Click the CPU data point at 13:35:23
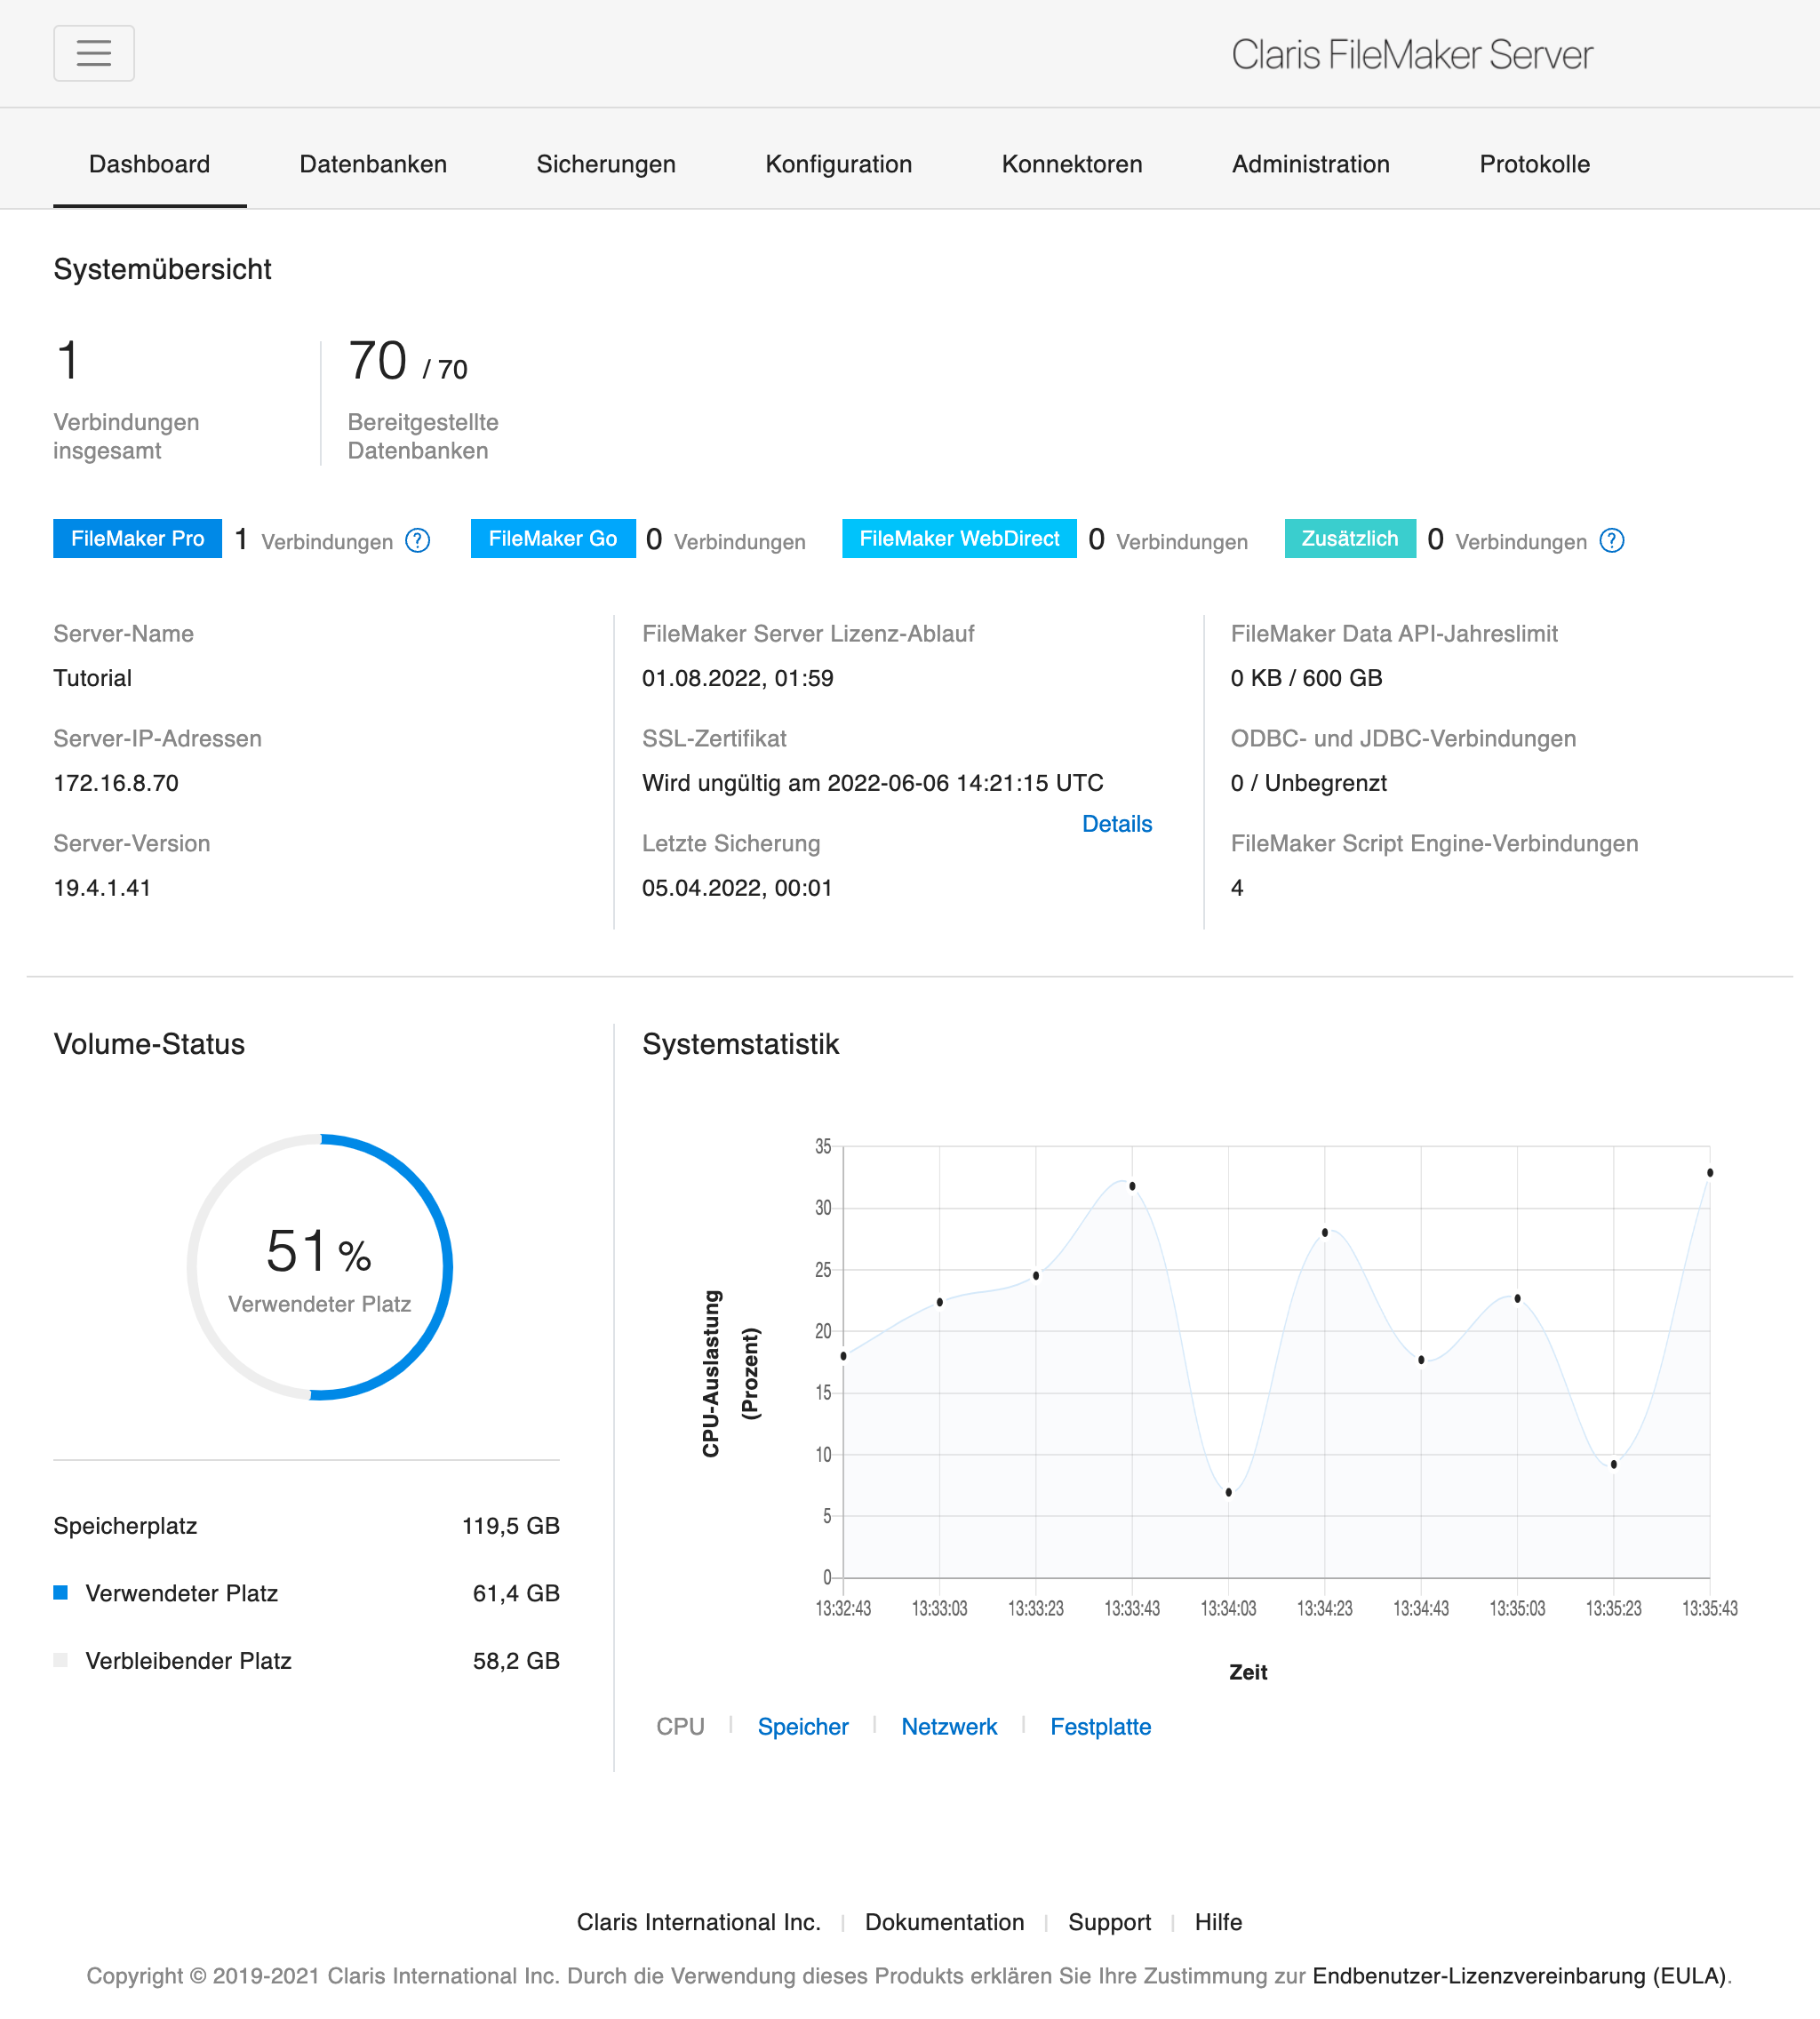Image resolution: width=1820 pixels, height=2019 pixels. pyautogui.click(x=1614, y=1464)
